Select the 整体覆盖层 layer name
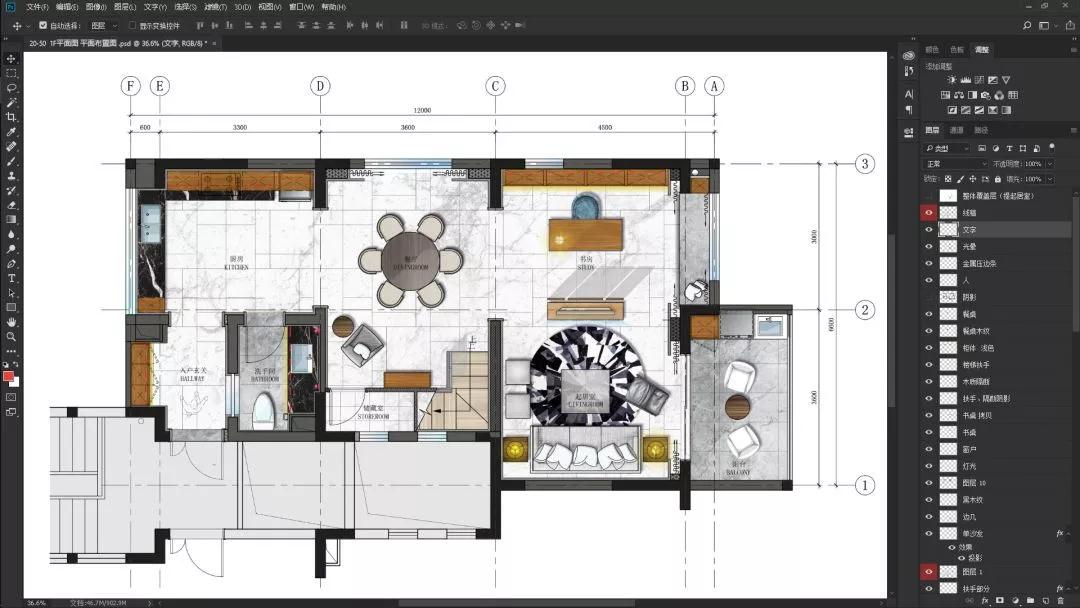 click(x=998, y=196)
